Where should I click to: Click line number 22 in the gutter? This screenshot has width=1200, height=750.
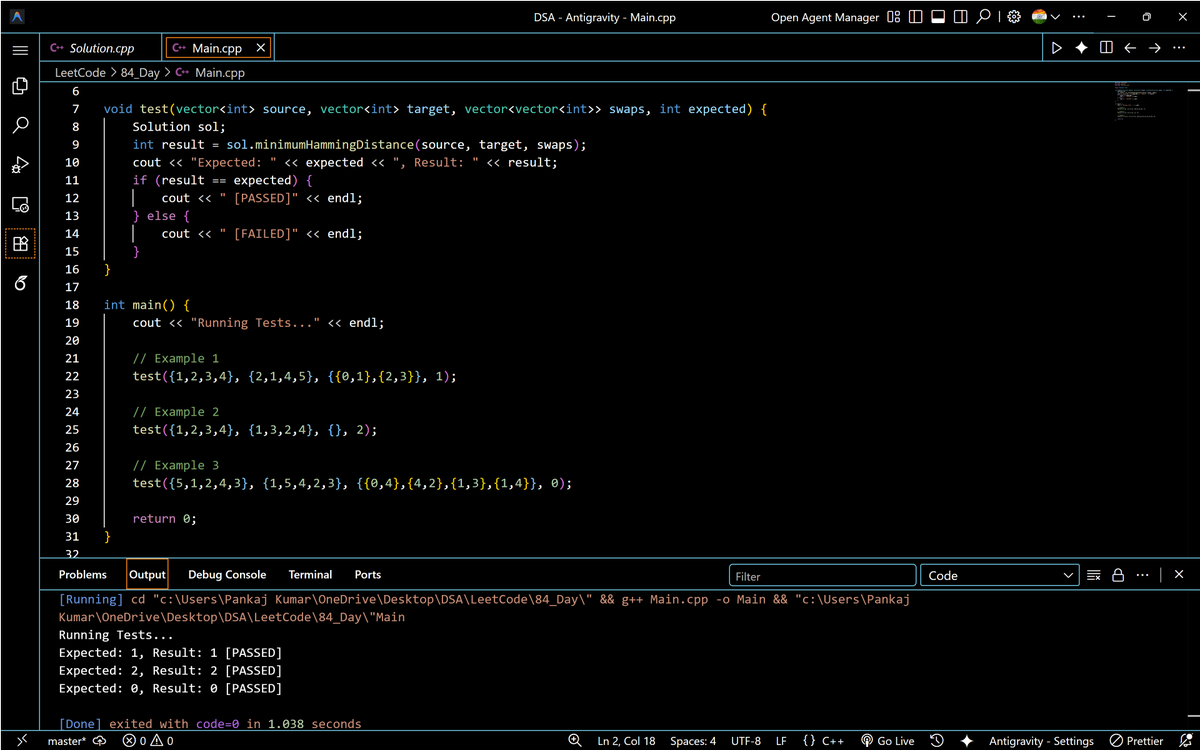coord(72,376)
